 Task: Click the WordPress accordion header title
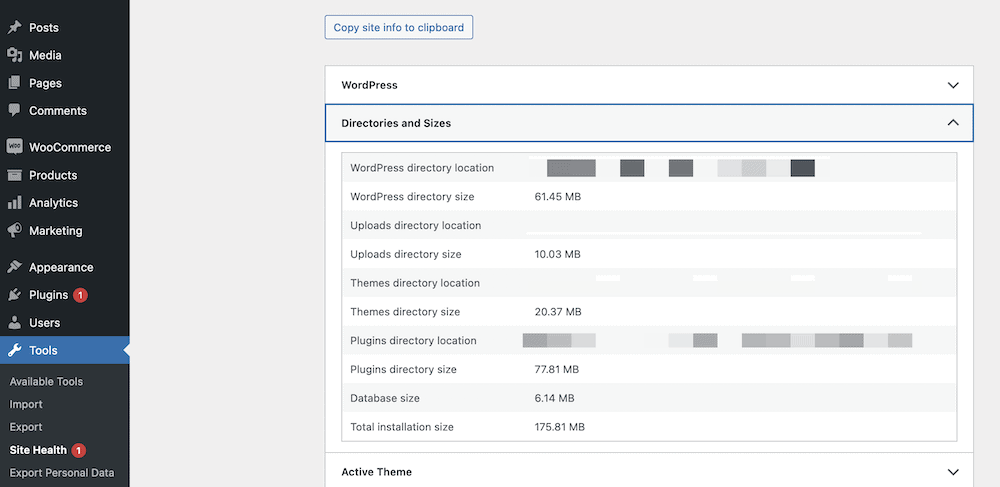(369, 85)
